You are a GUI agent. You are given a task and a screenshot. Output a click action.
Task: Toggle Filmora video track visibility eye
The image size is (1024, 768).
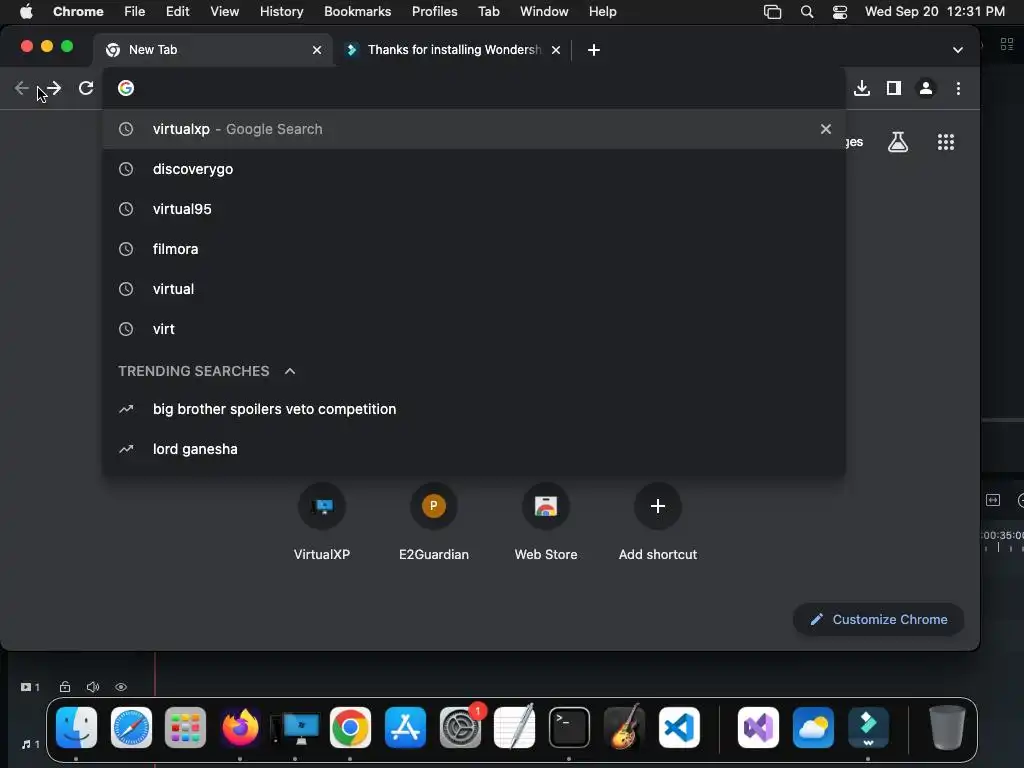(121, 687)
